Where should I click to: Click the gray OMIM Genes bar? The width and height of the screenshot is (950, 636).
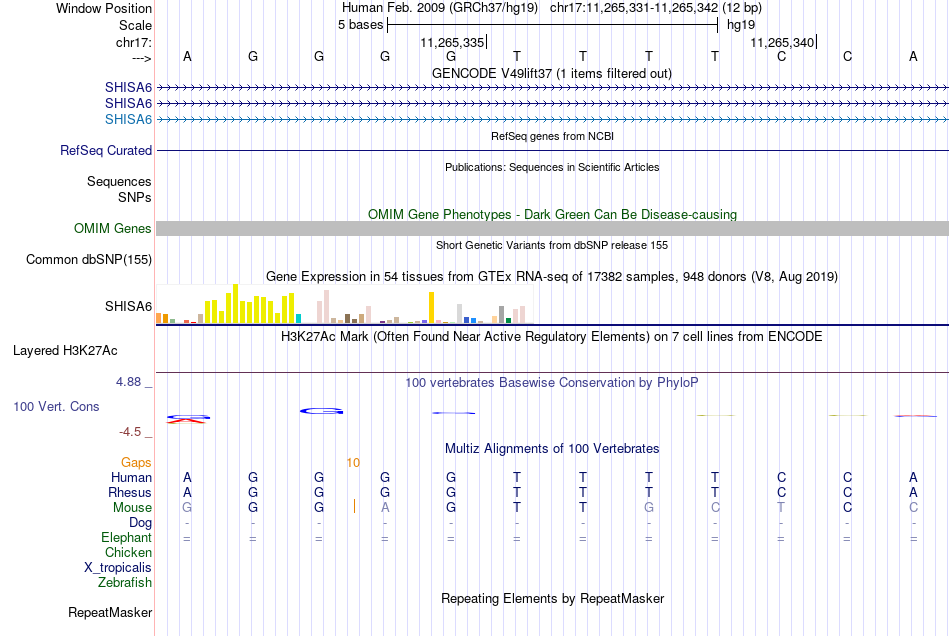552,228
